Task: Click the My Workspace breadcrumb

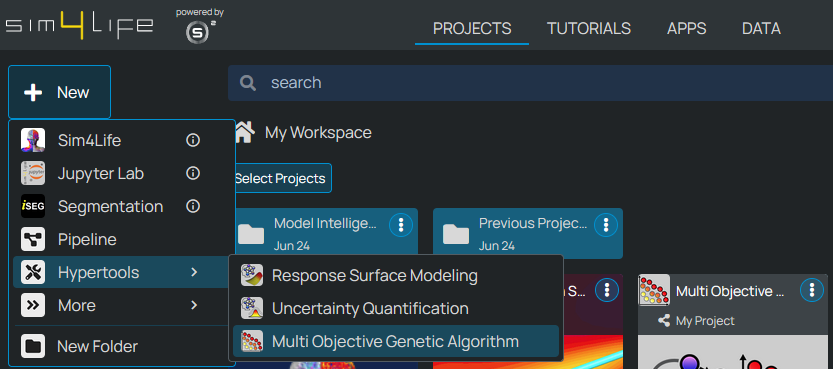Action: (x=318, y=132)
